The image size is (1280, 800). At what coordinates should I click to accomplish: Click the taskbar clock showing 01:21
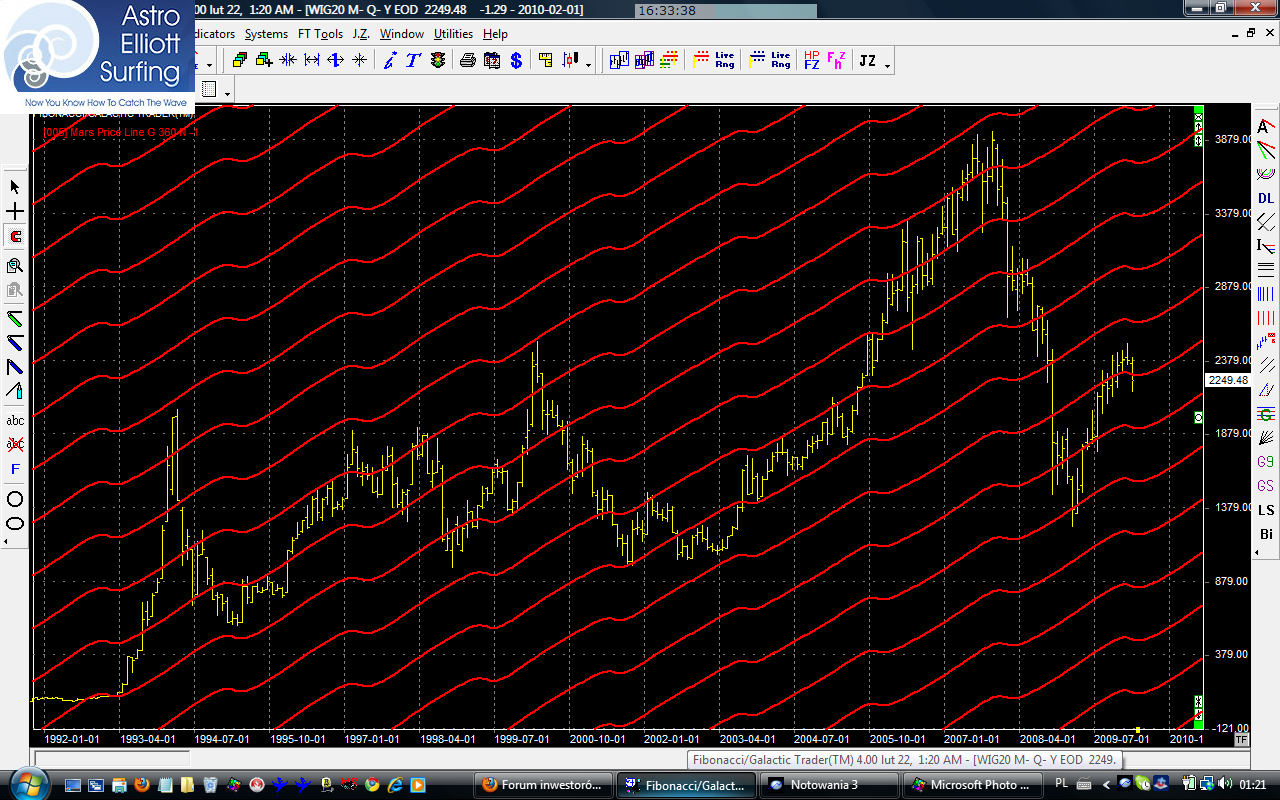coord(1255,784)
